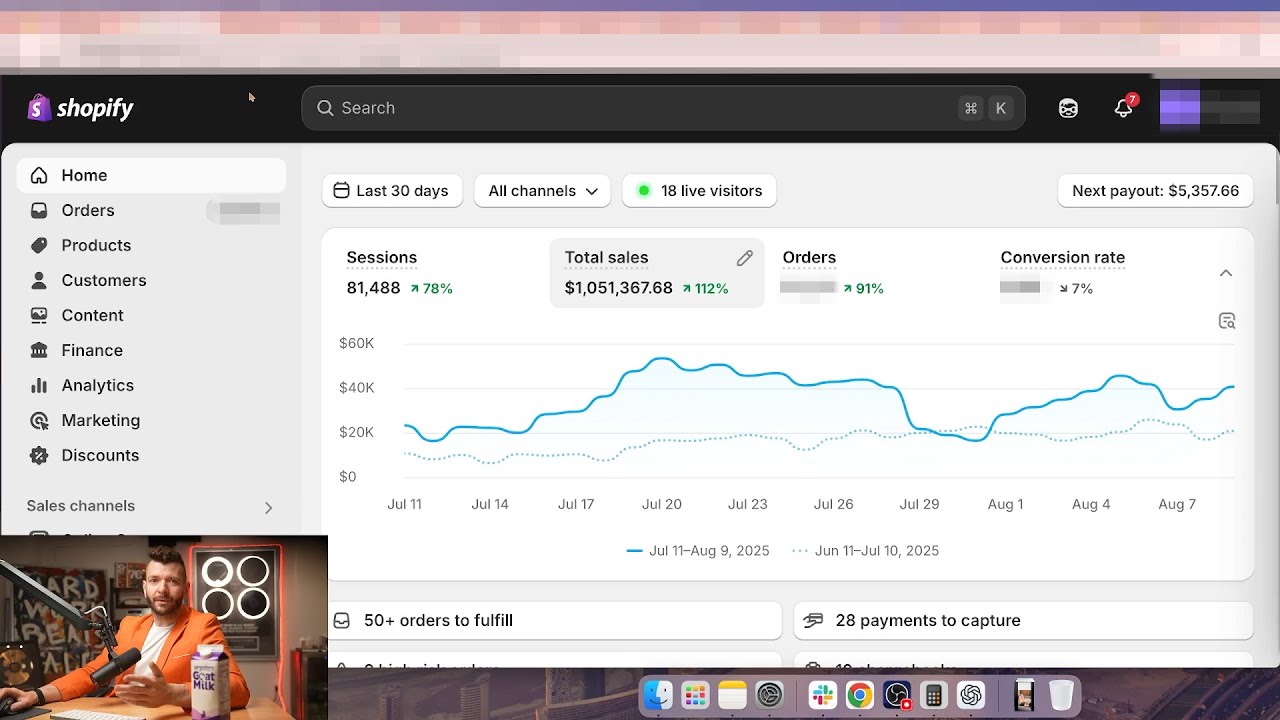Click the Jun 11–Jul 10, 2025 legend entry
The image size is (1280, 720).
point(865,551)
